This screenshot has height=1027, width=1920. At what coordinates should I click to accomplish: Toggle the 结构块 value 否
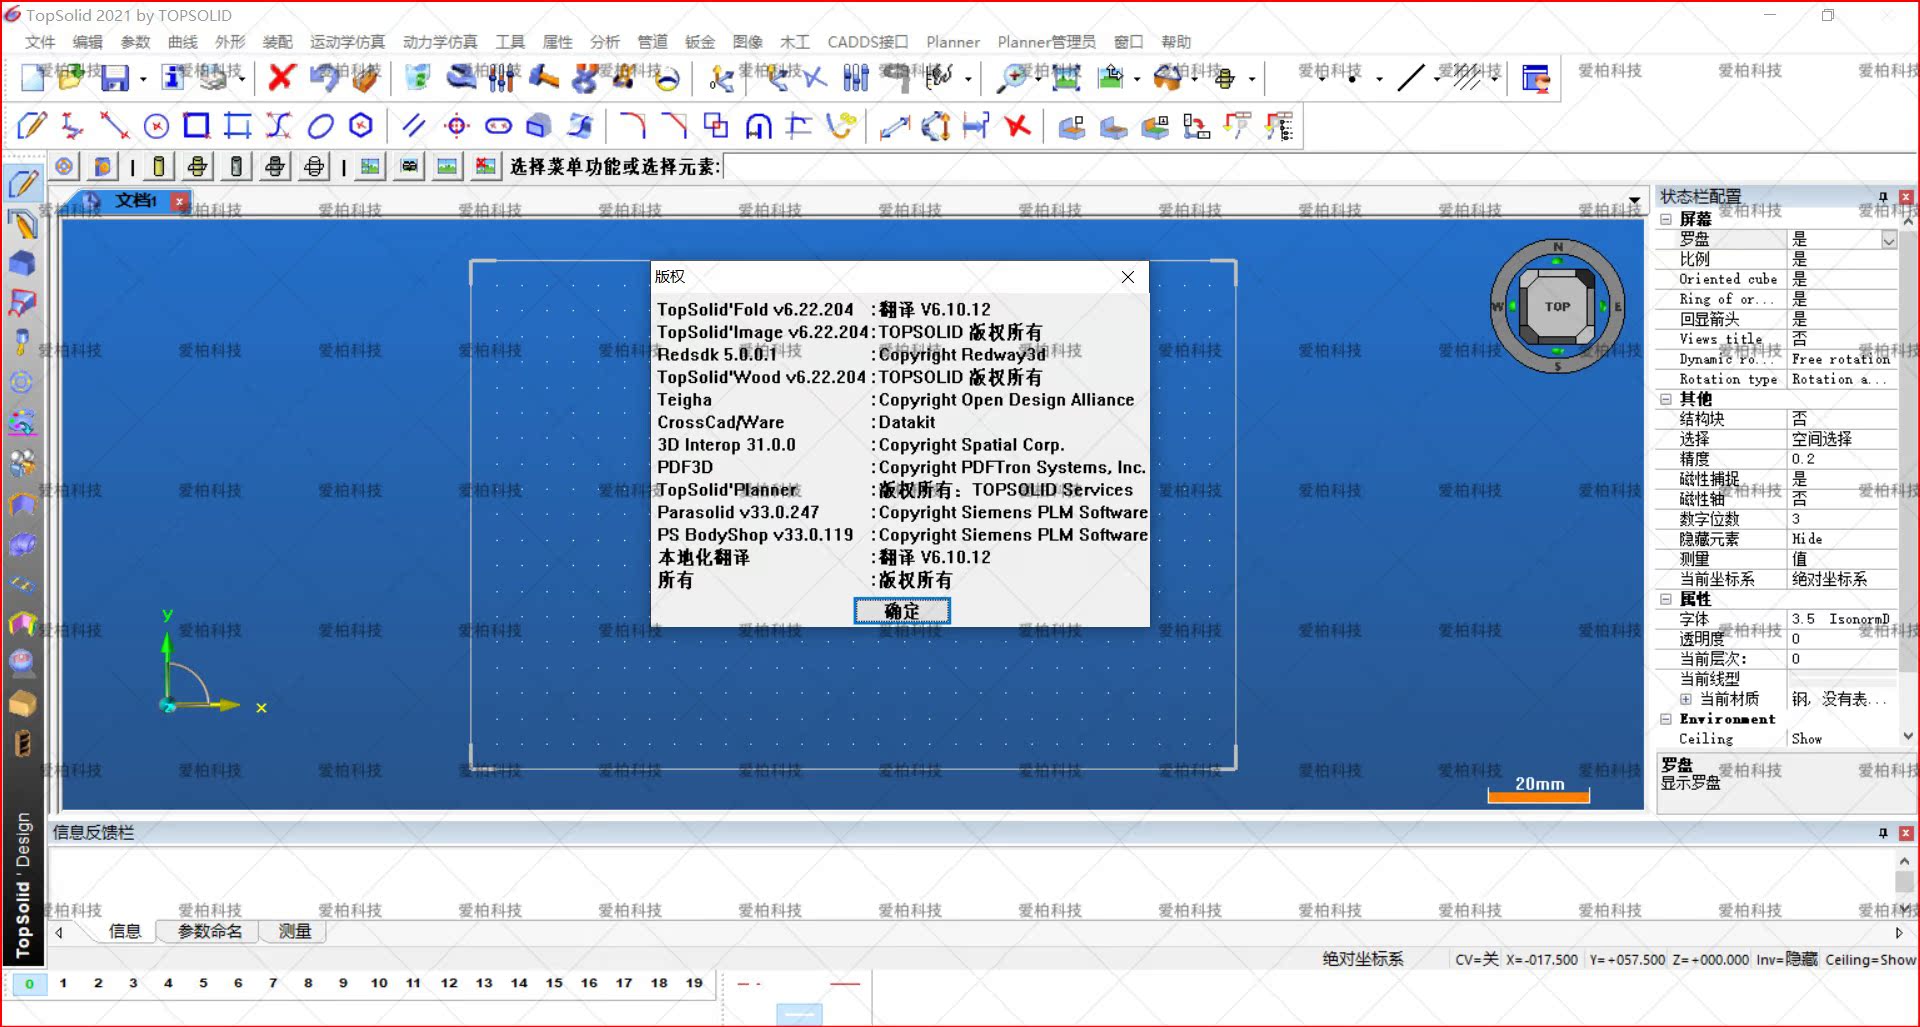coord(1842,419)
